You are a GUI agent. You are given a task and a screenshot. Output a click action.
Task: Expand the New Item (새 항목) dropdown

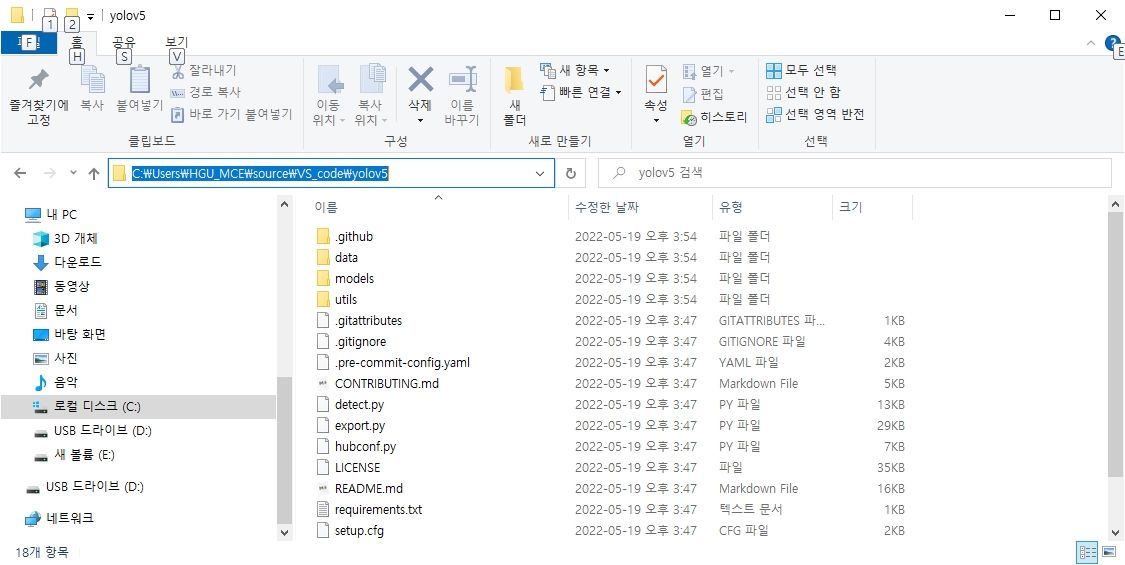pyautogui.click(x=606, y=70)
